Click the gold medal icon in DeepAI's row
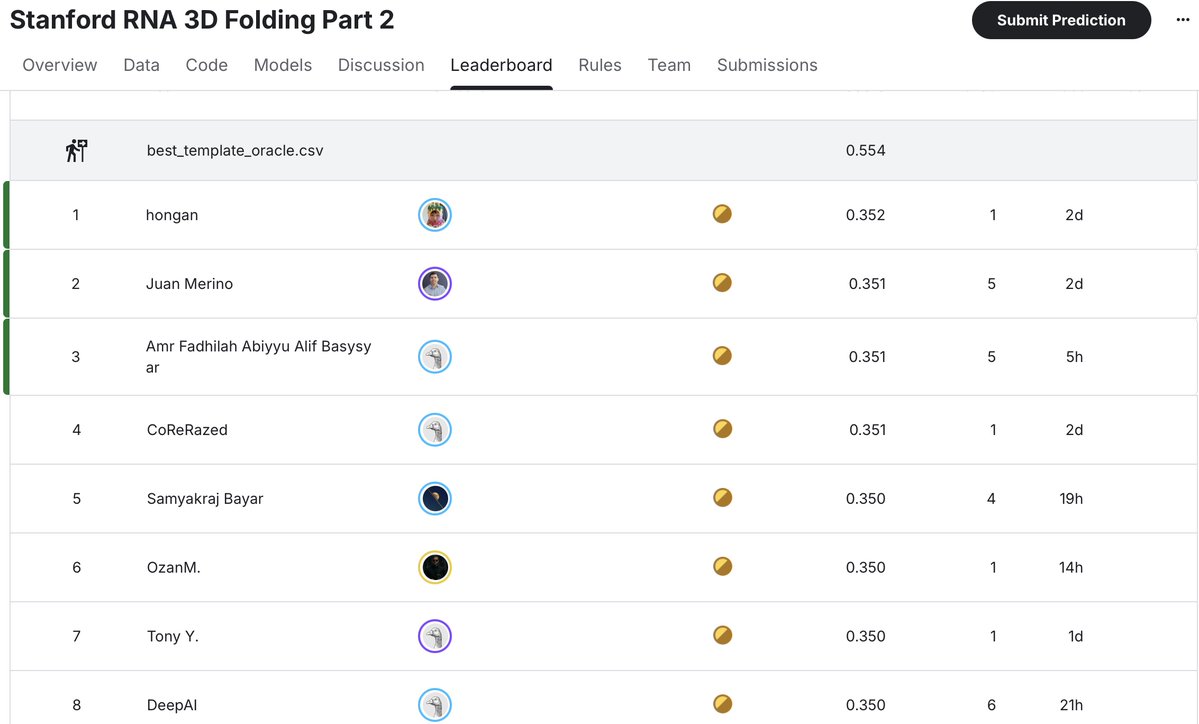This screenshot has width=1199, height=724. (x=722, y=704)
